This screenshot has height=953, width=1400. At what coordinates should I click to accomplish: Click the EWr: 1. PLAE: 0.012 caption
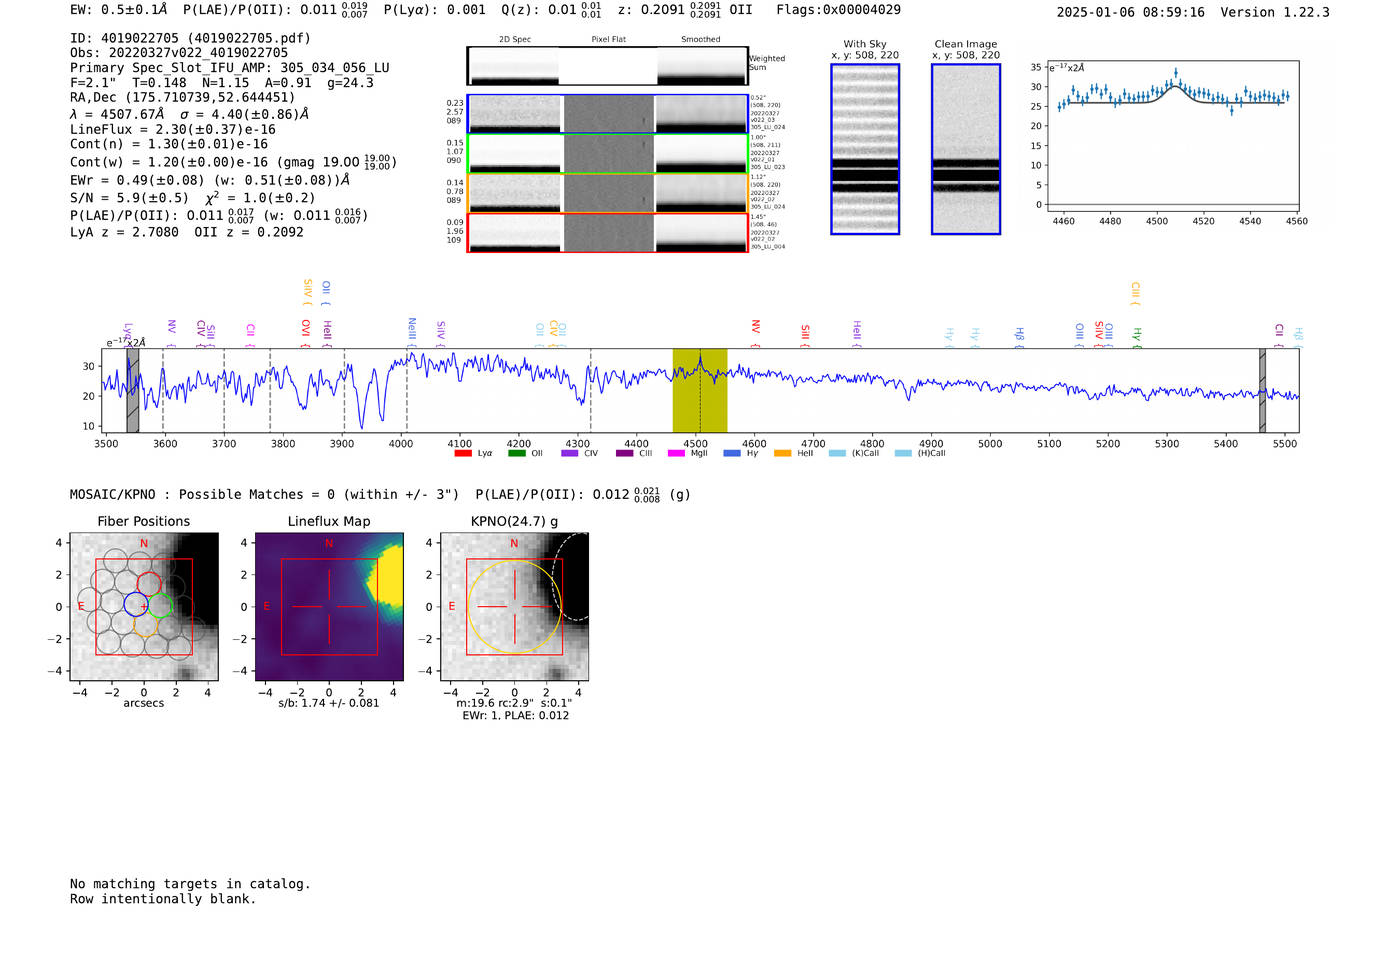coord(515,716)
